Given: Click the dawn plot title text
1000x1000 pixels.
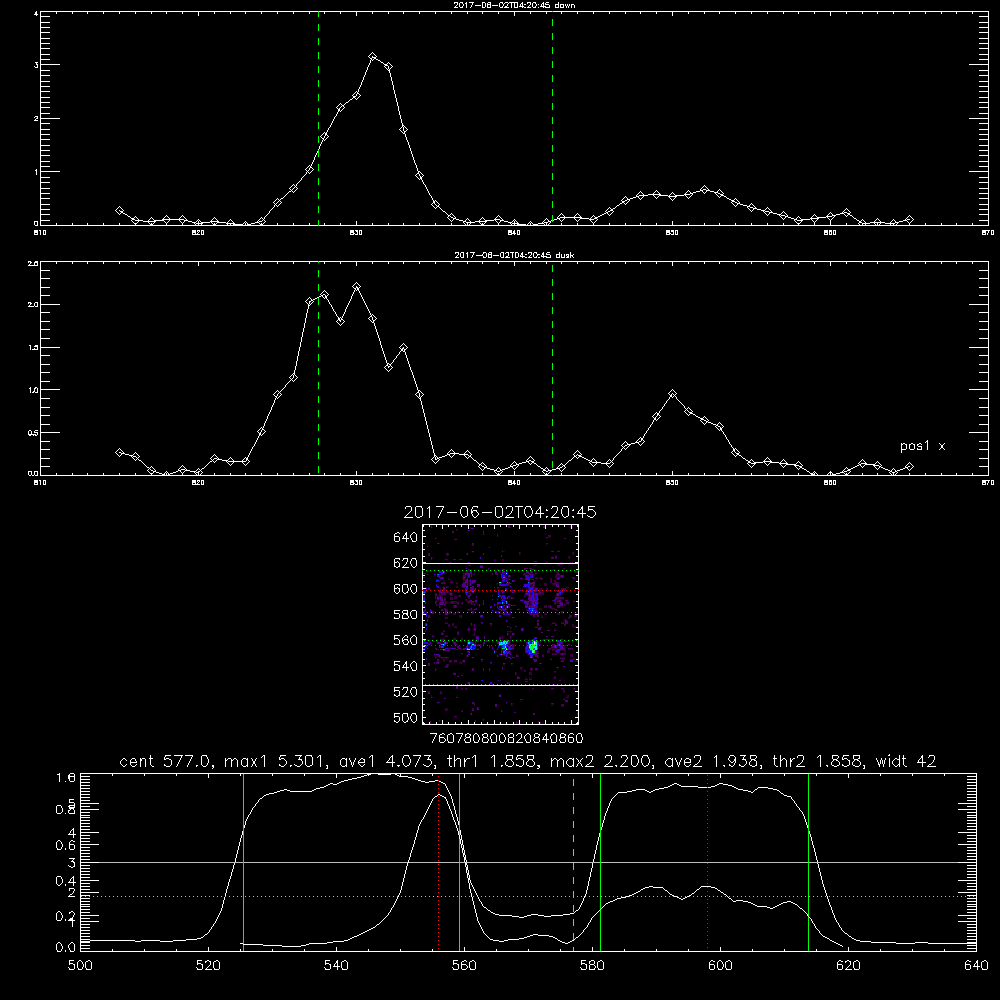Looking at the screenshot, I should (x=514, y=5).
